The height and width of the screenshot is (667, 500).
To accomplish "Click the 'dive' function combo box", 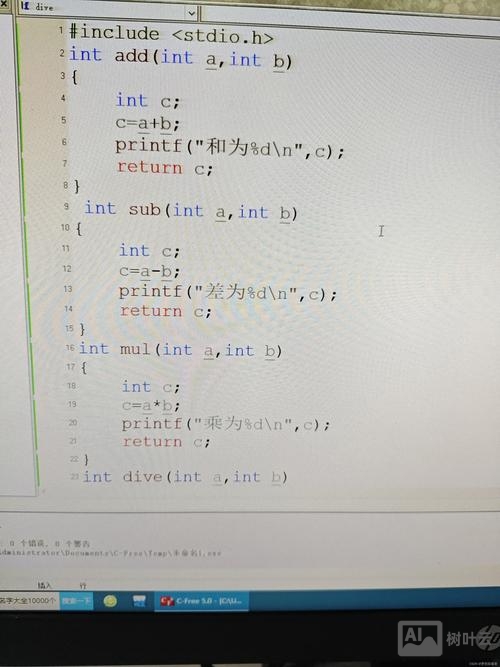I will 107,9.
